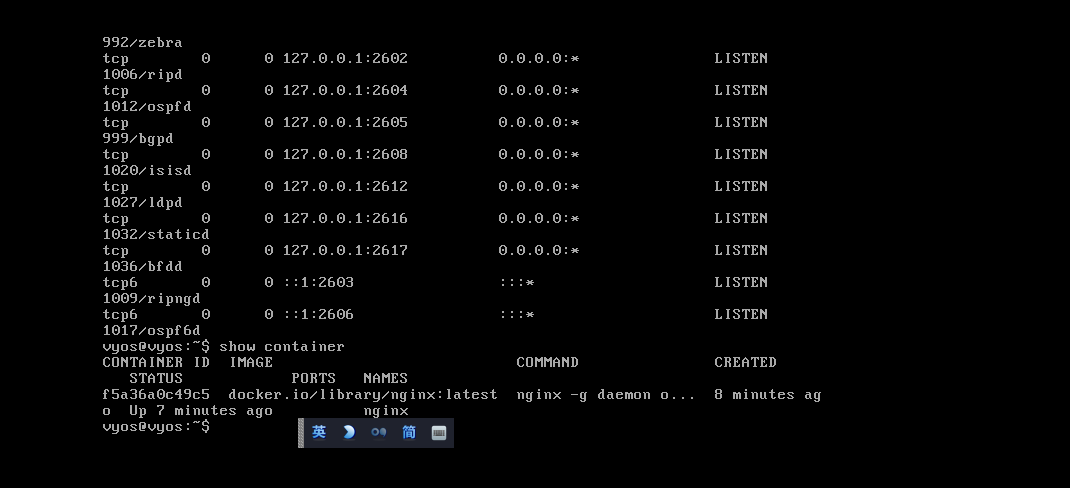1070x488 pixels.
Task: Open the soft keyboard icon on IME bar
Action: pyautogui.click(x=438, y=432)
